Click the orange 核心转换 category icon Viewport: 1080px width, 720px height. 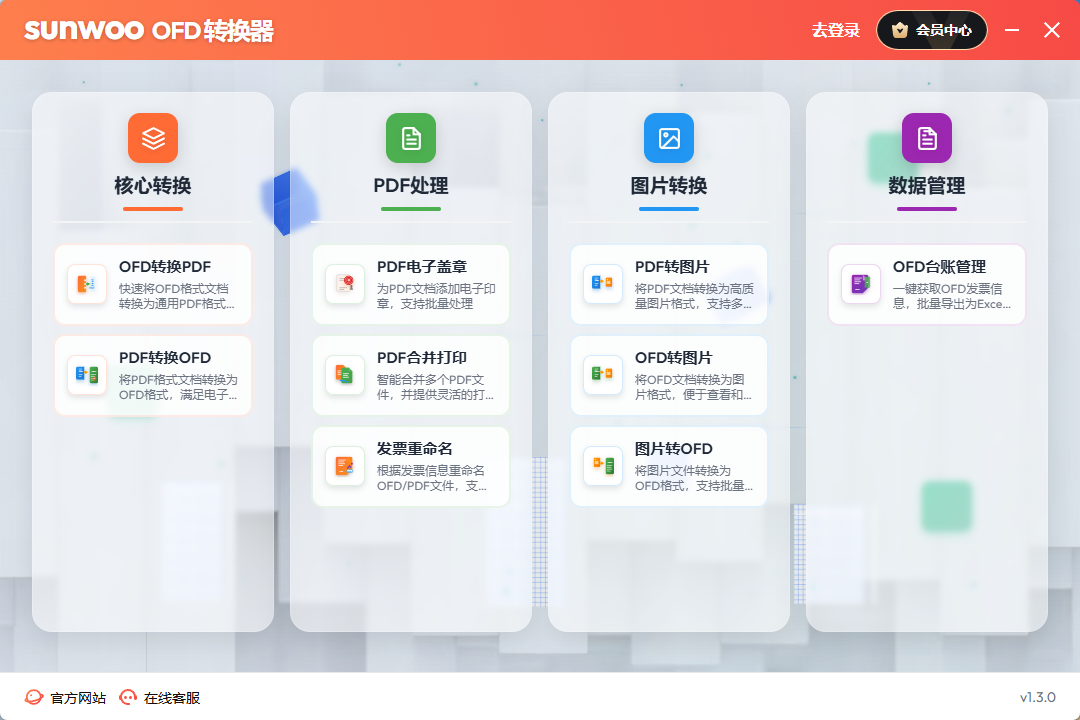pyautogui.click(x=153, y=138)
